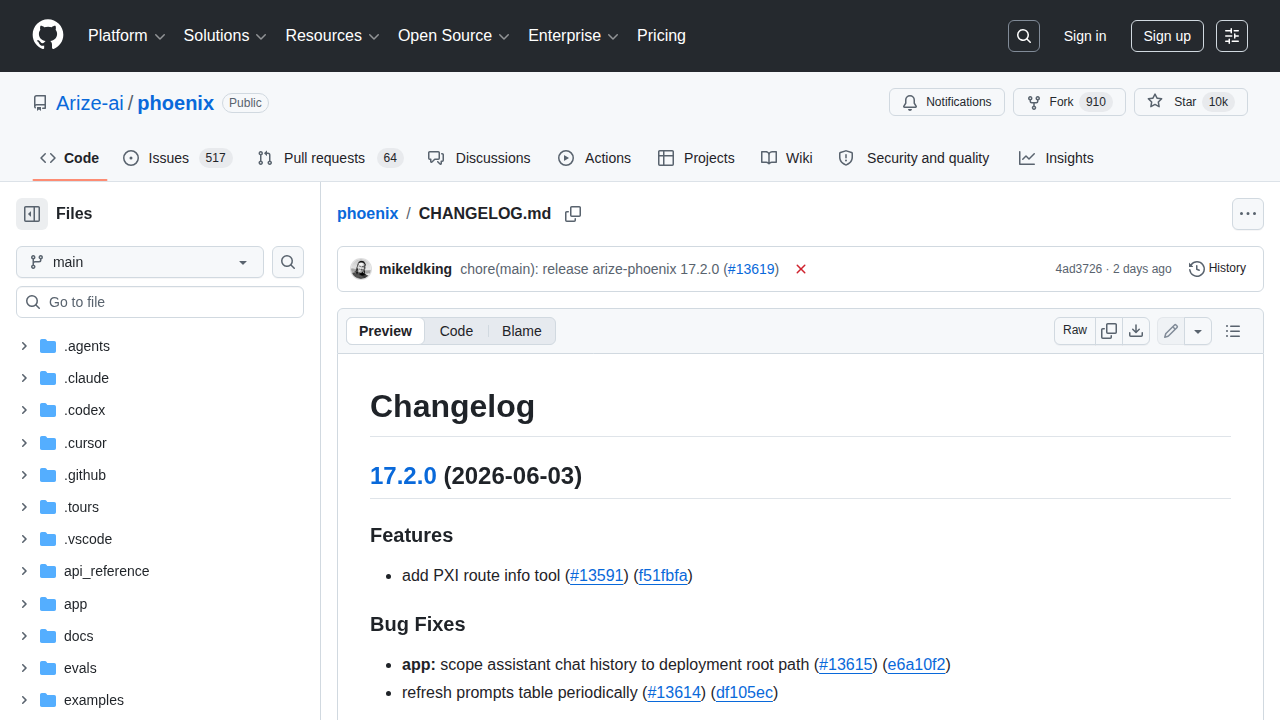Switch to the Blame view
The width and height of the screenshot is (1280, 720).
point(521,331)
